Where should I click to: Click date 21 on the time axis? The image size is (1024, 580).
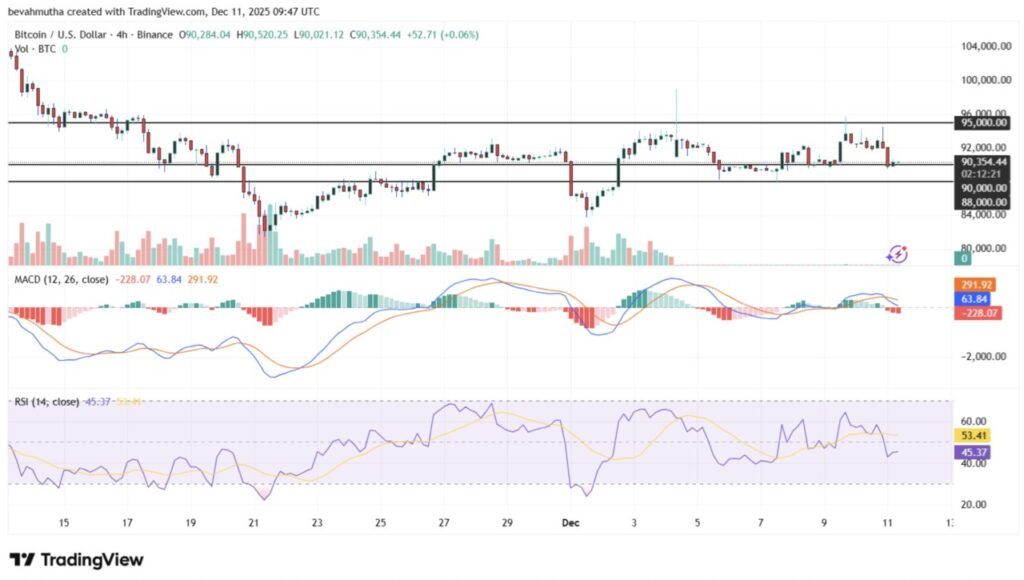click(x=254, y=522)
